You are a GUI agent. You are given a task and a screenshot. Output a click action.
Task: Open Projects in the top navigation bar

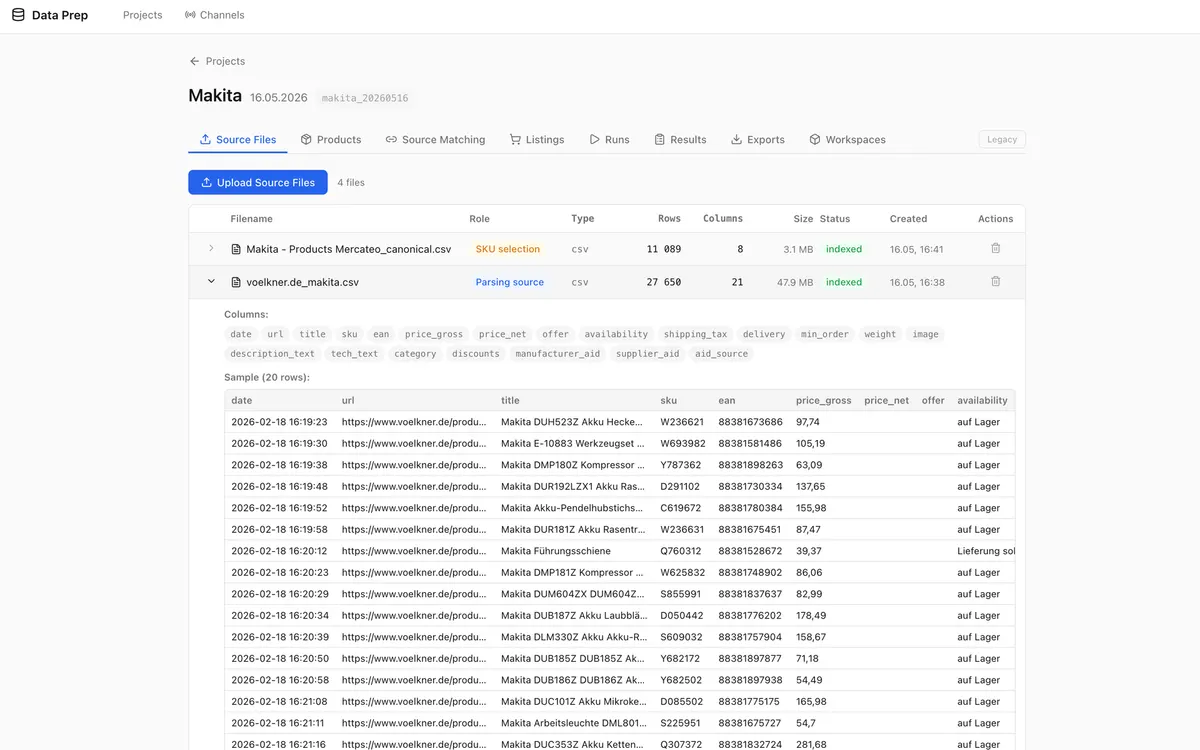point(142,15)
